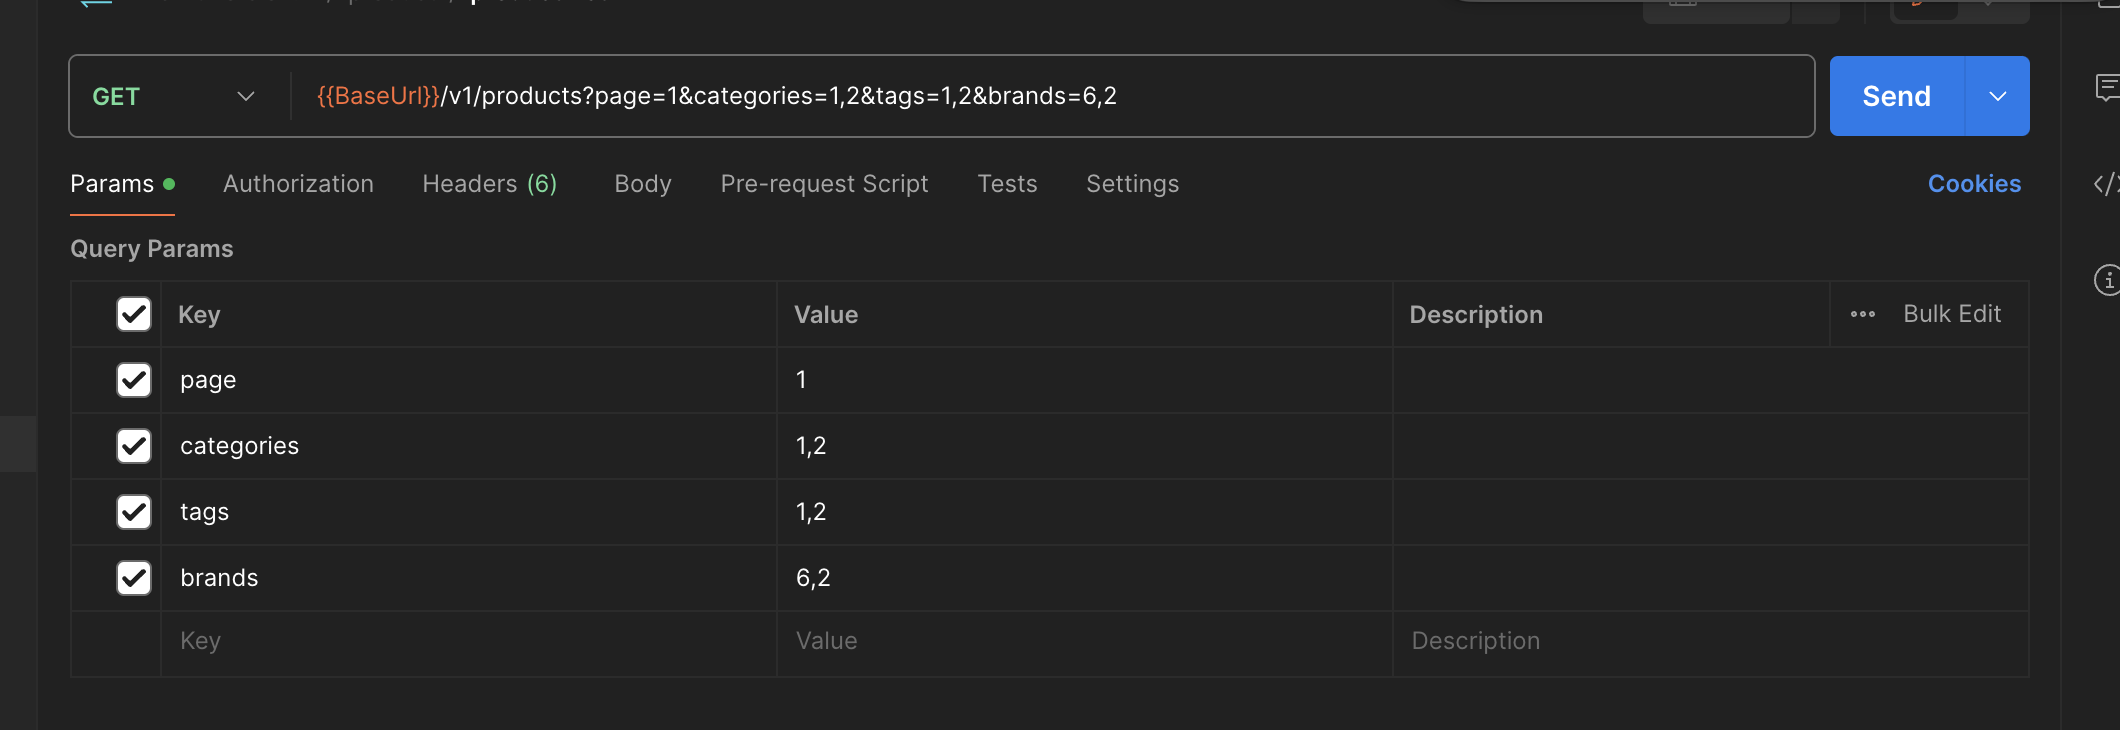Click the empty Key field in last row
Screen dimensions: 2120x730
coord(468,641)
